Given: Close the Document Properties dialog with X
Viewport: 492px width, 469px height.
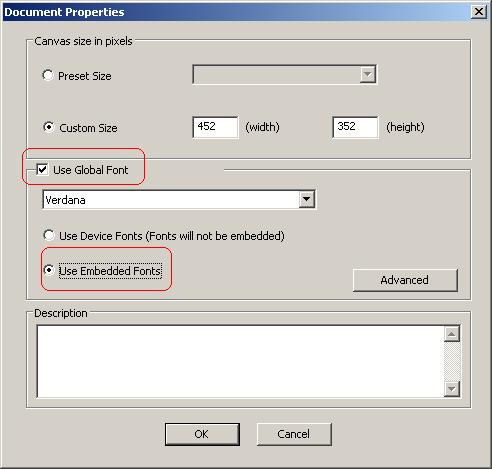Looking at the screenshot, I should coord(479,12).
